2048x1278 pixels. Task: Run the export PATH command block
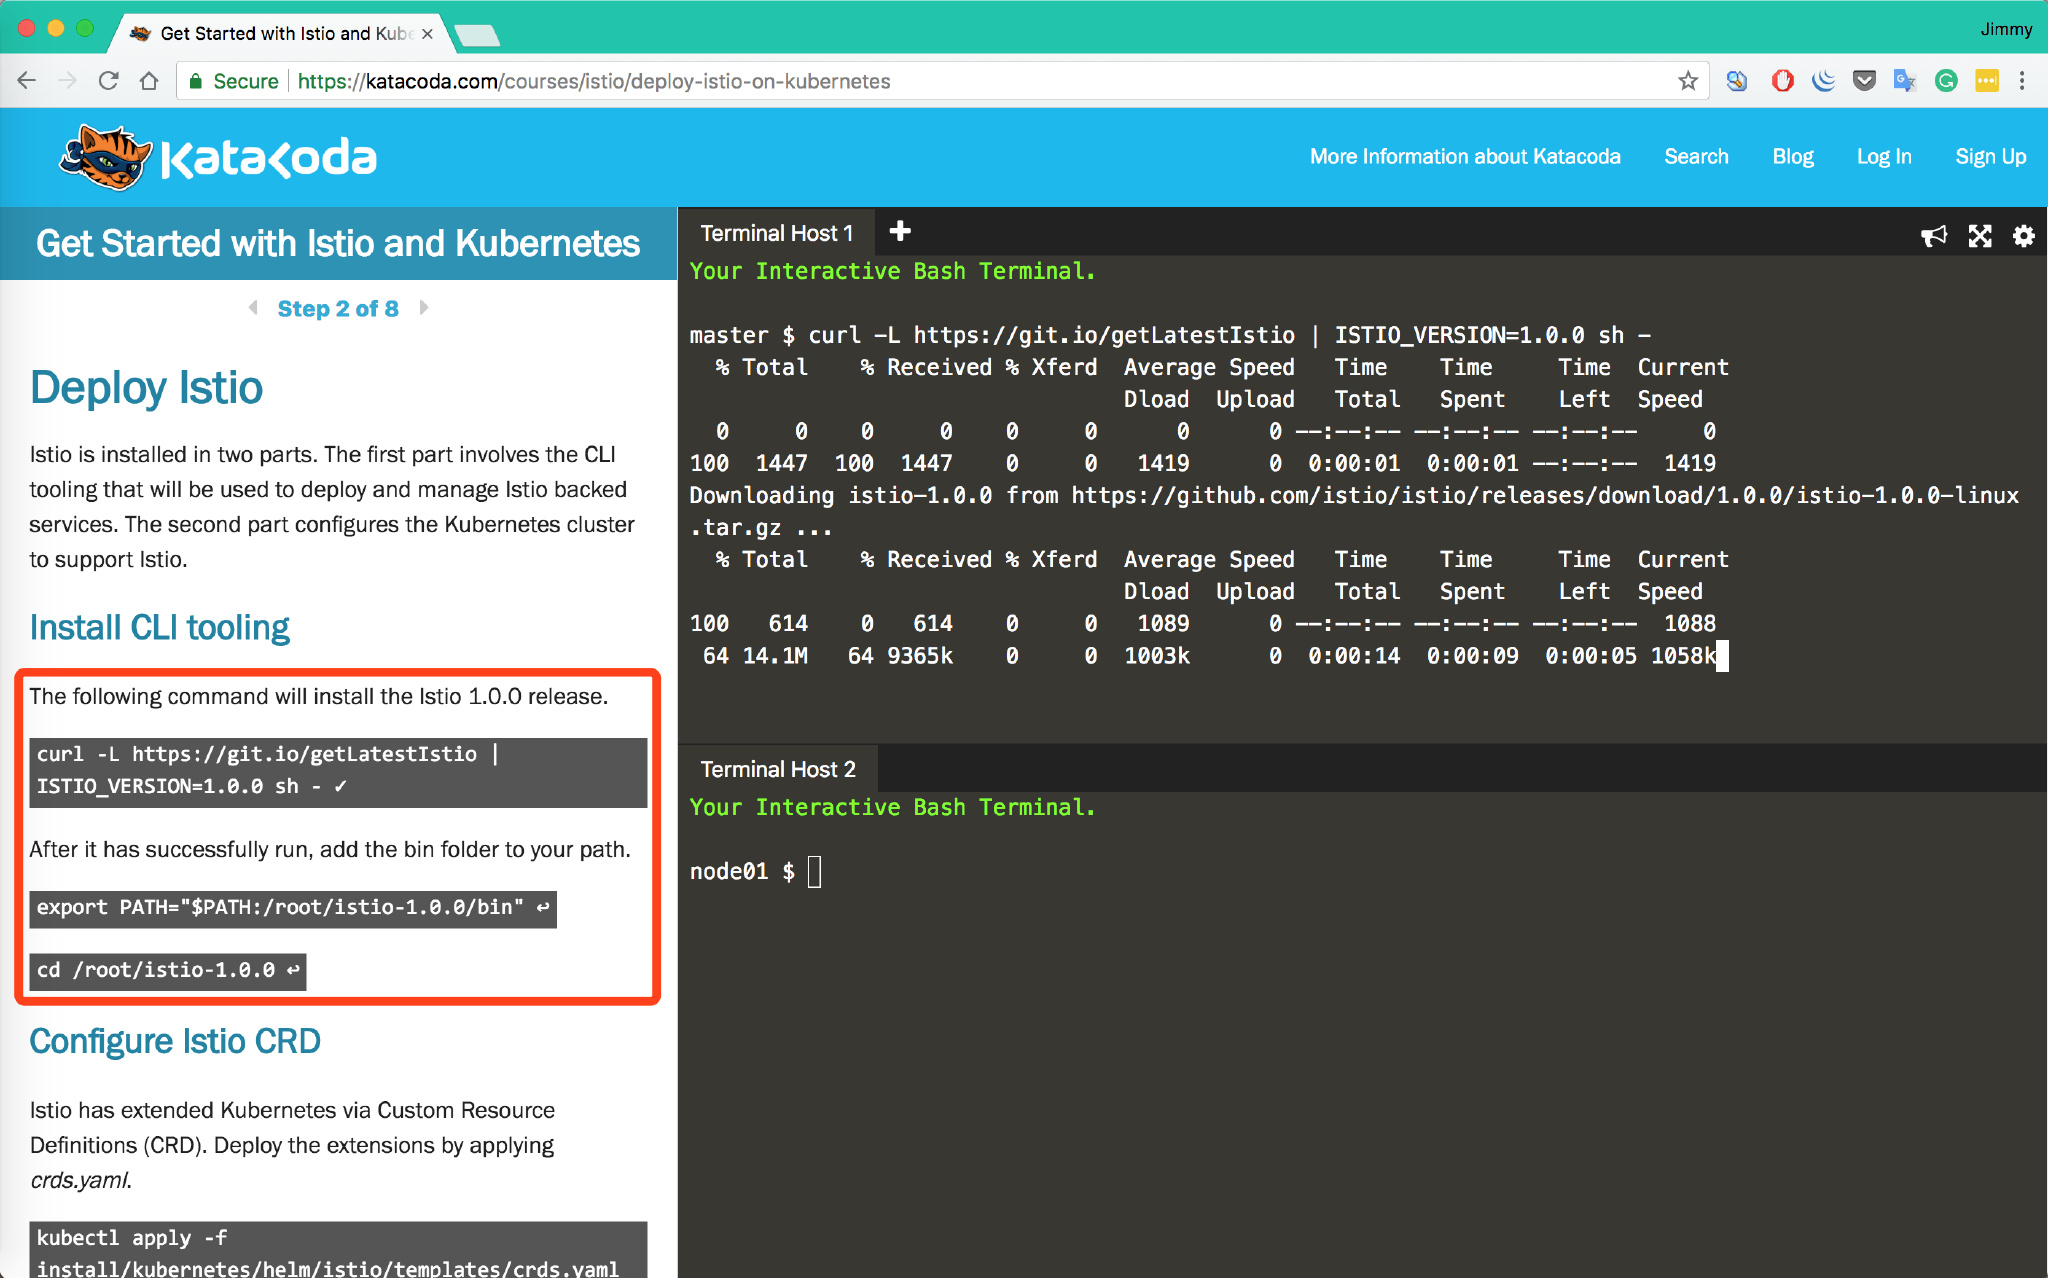point(292,908)
